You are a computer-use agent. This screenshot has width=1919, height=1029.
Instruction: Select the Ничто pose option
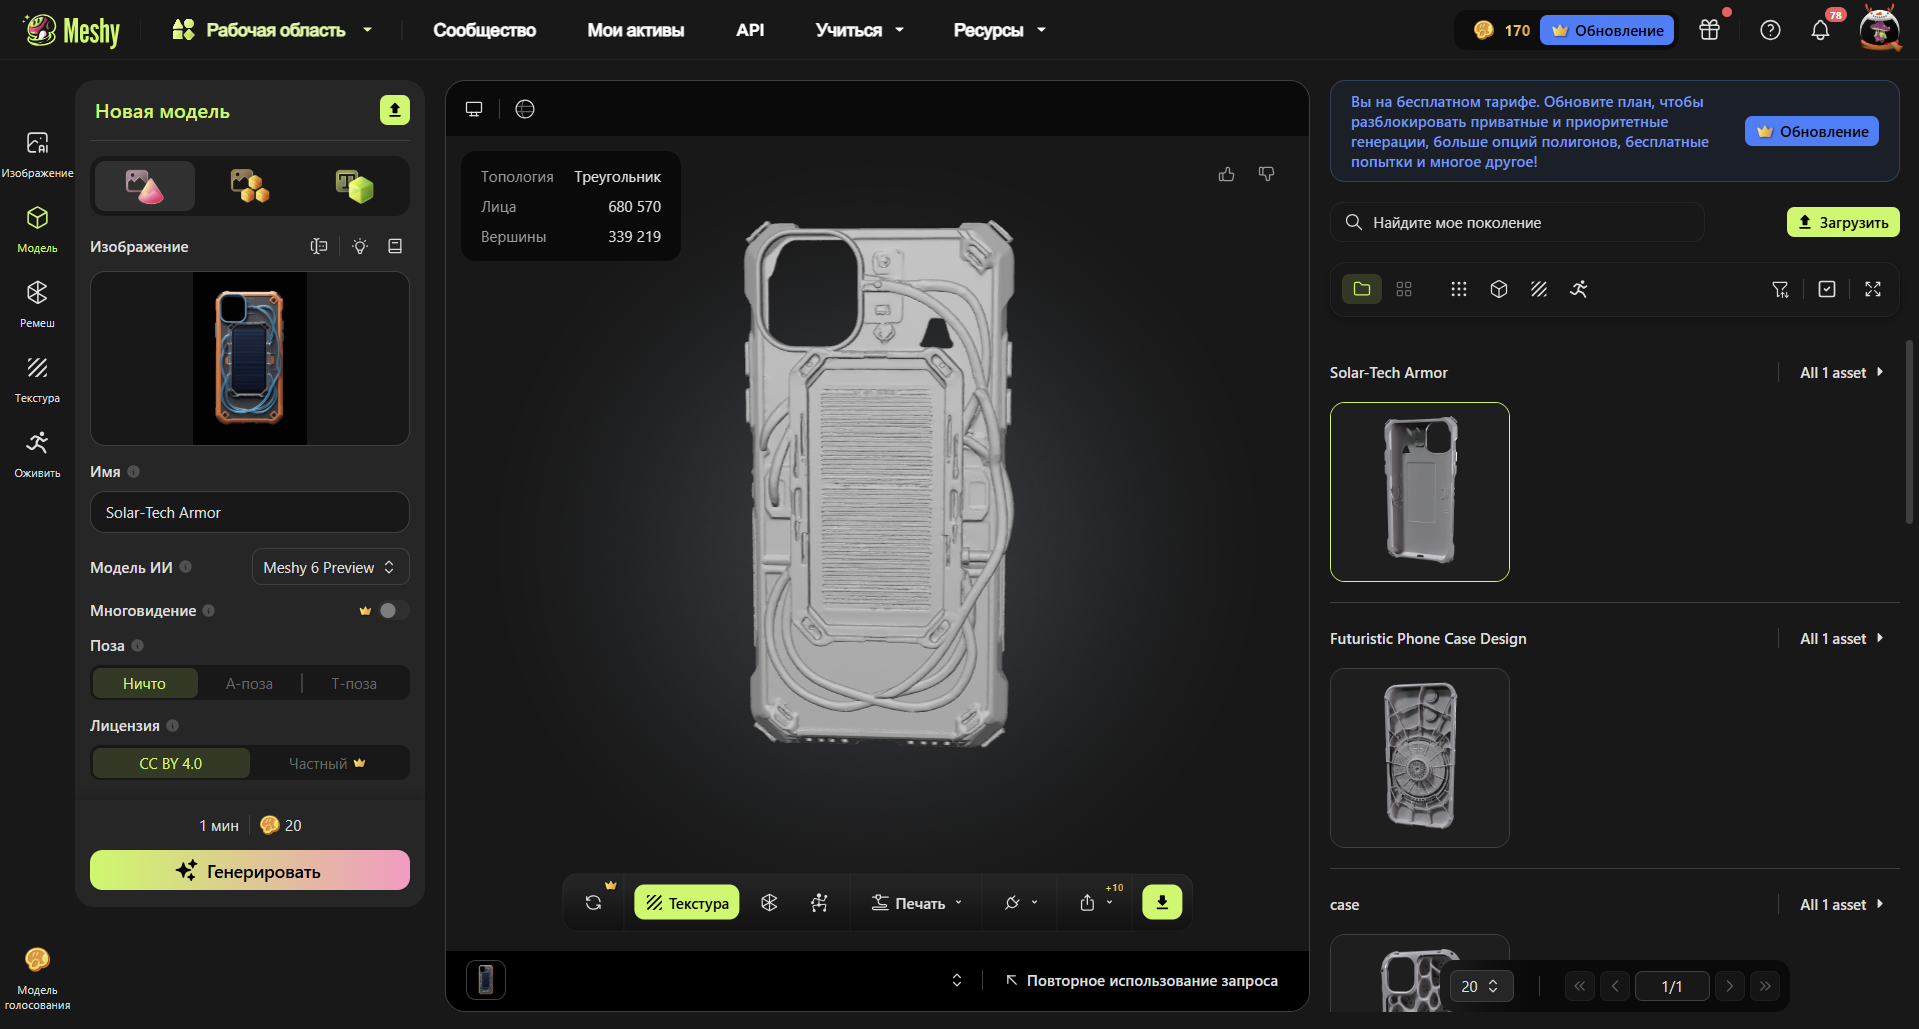tap(145, 684)
